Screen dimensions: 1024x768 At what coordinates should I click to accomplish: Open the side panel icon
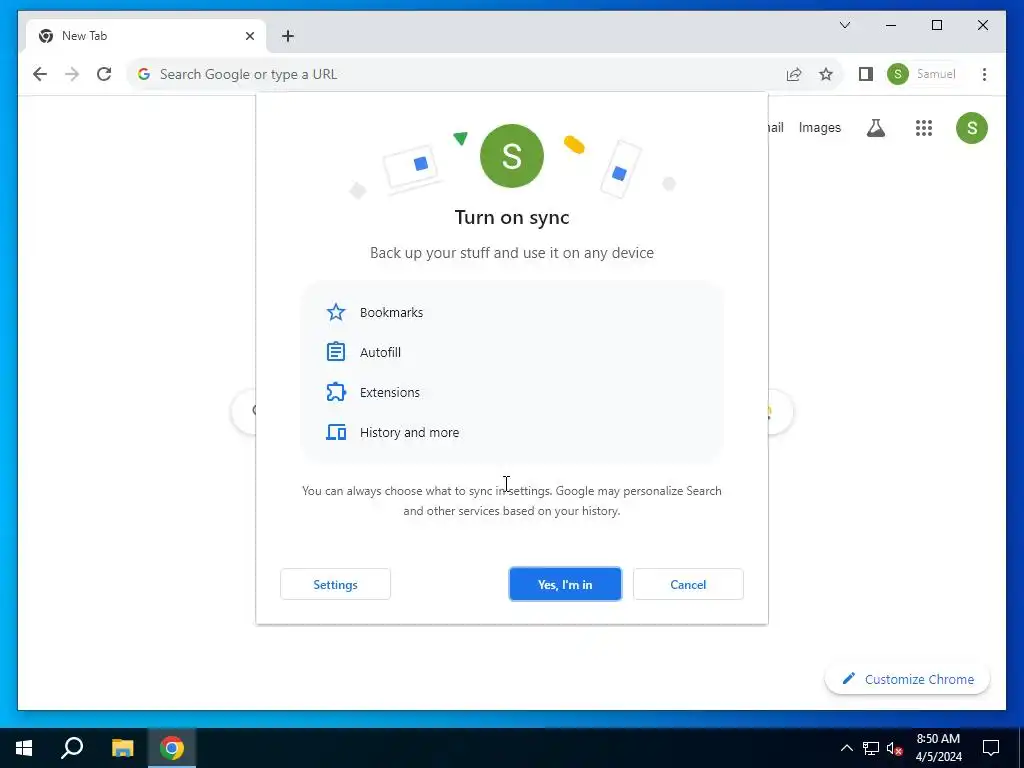tap(866, 74)
